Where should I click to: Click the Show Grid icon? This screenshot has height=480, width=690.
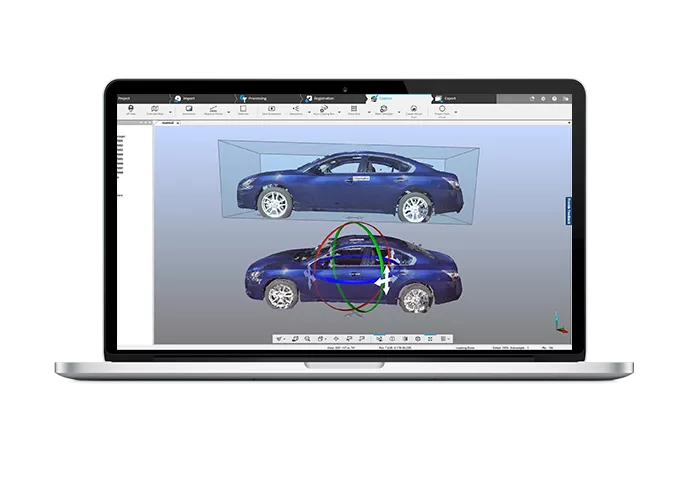355,110
